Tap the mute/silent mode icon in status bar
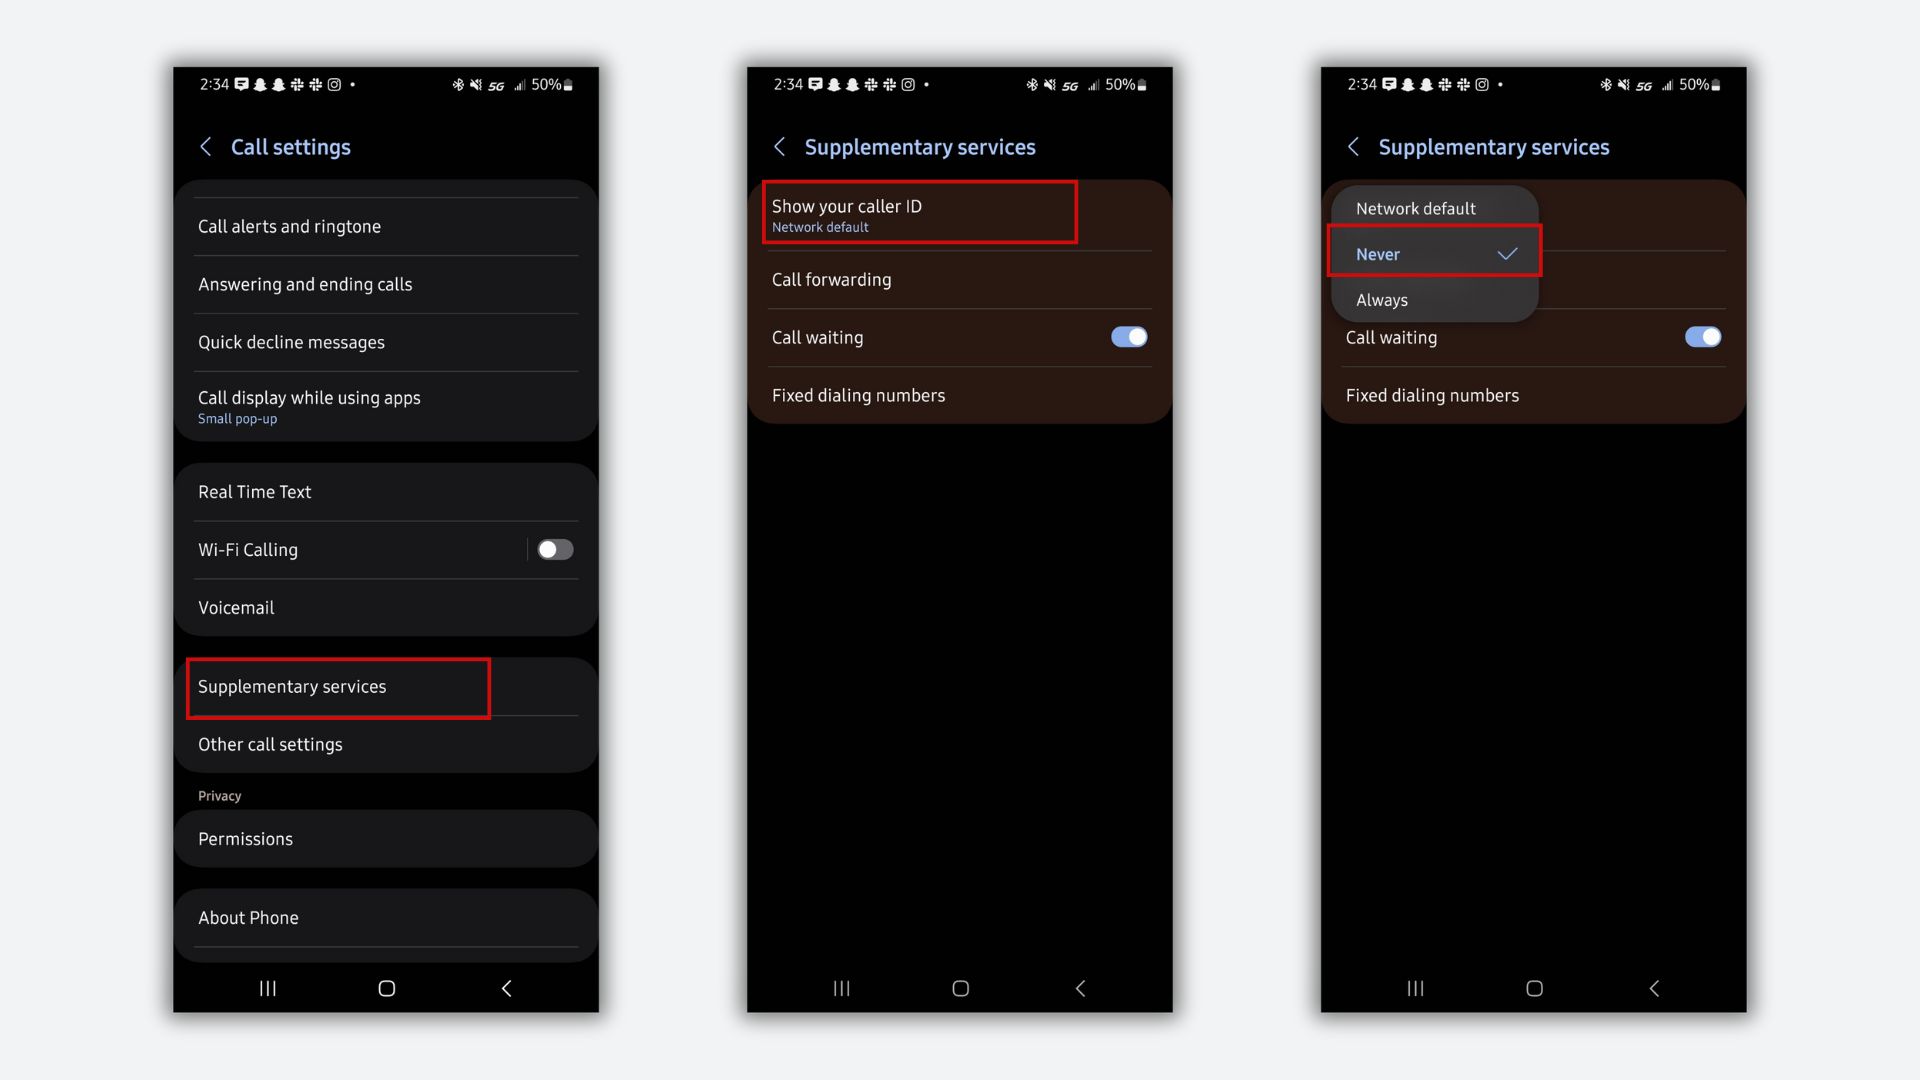Screen dimensions: 1920x1080 477,84
